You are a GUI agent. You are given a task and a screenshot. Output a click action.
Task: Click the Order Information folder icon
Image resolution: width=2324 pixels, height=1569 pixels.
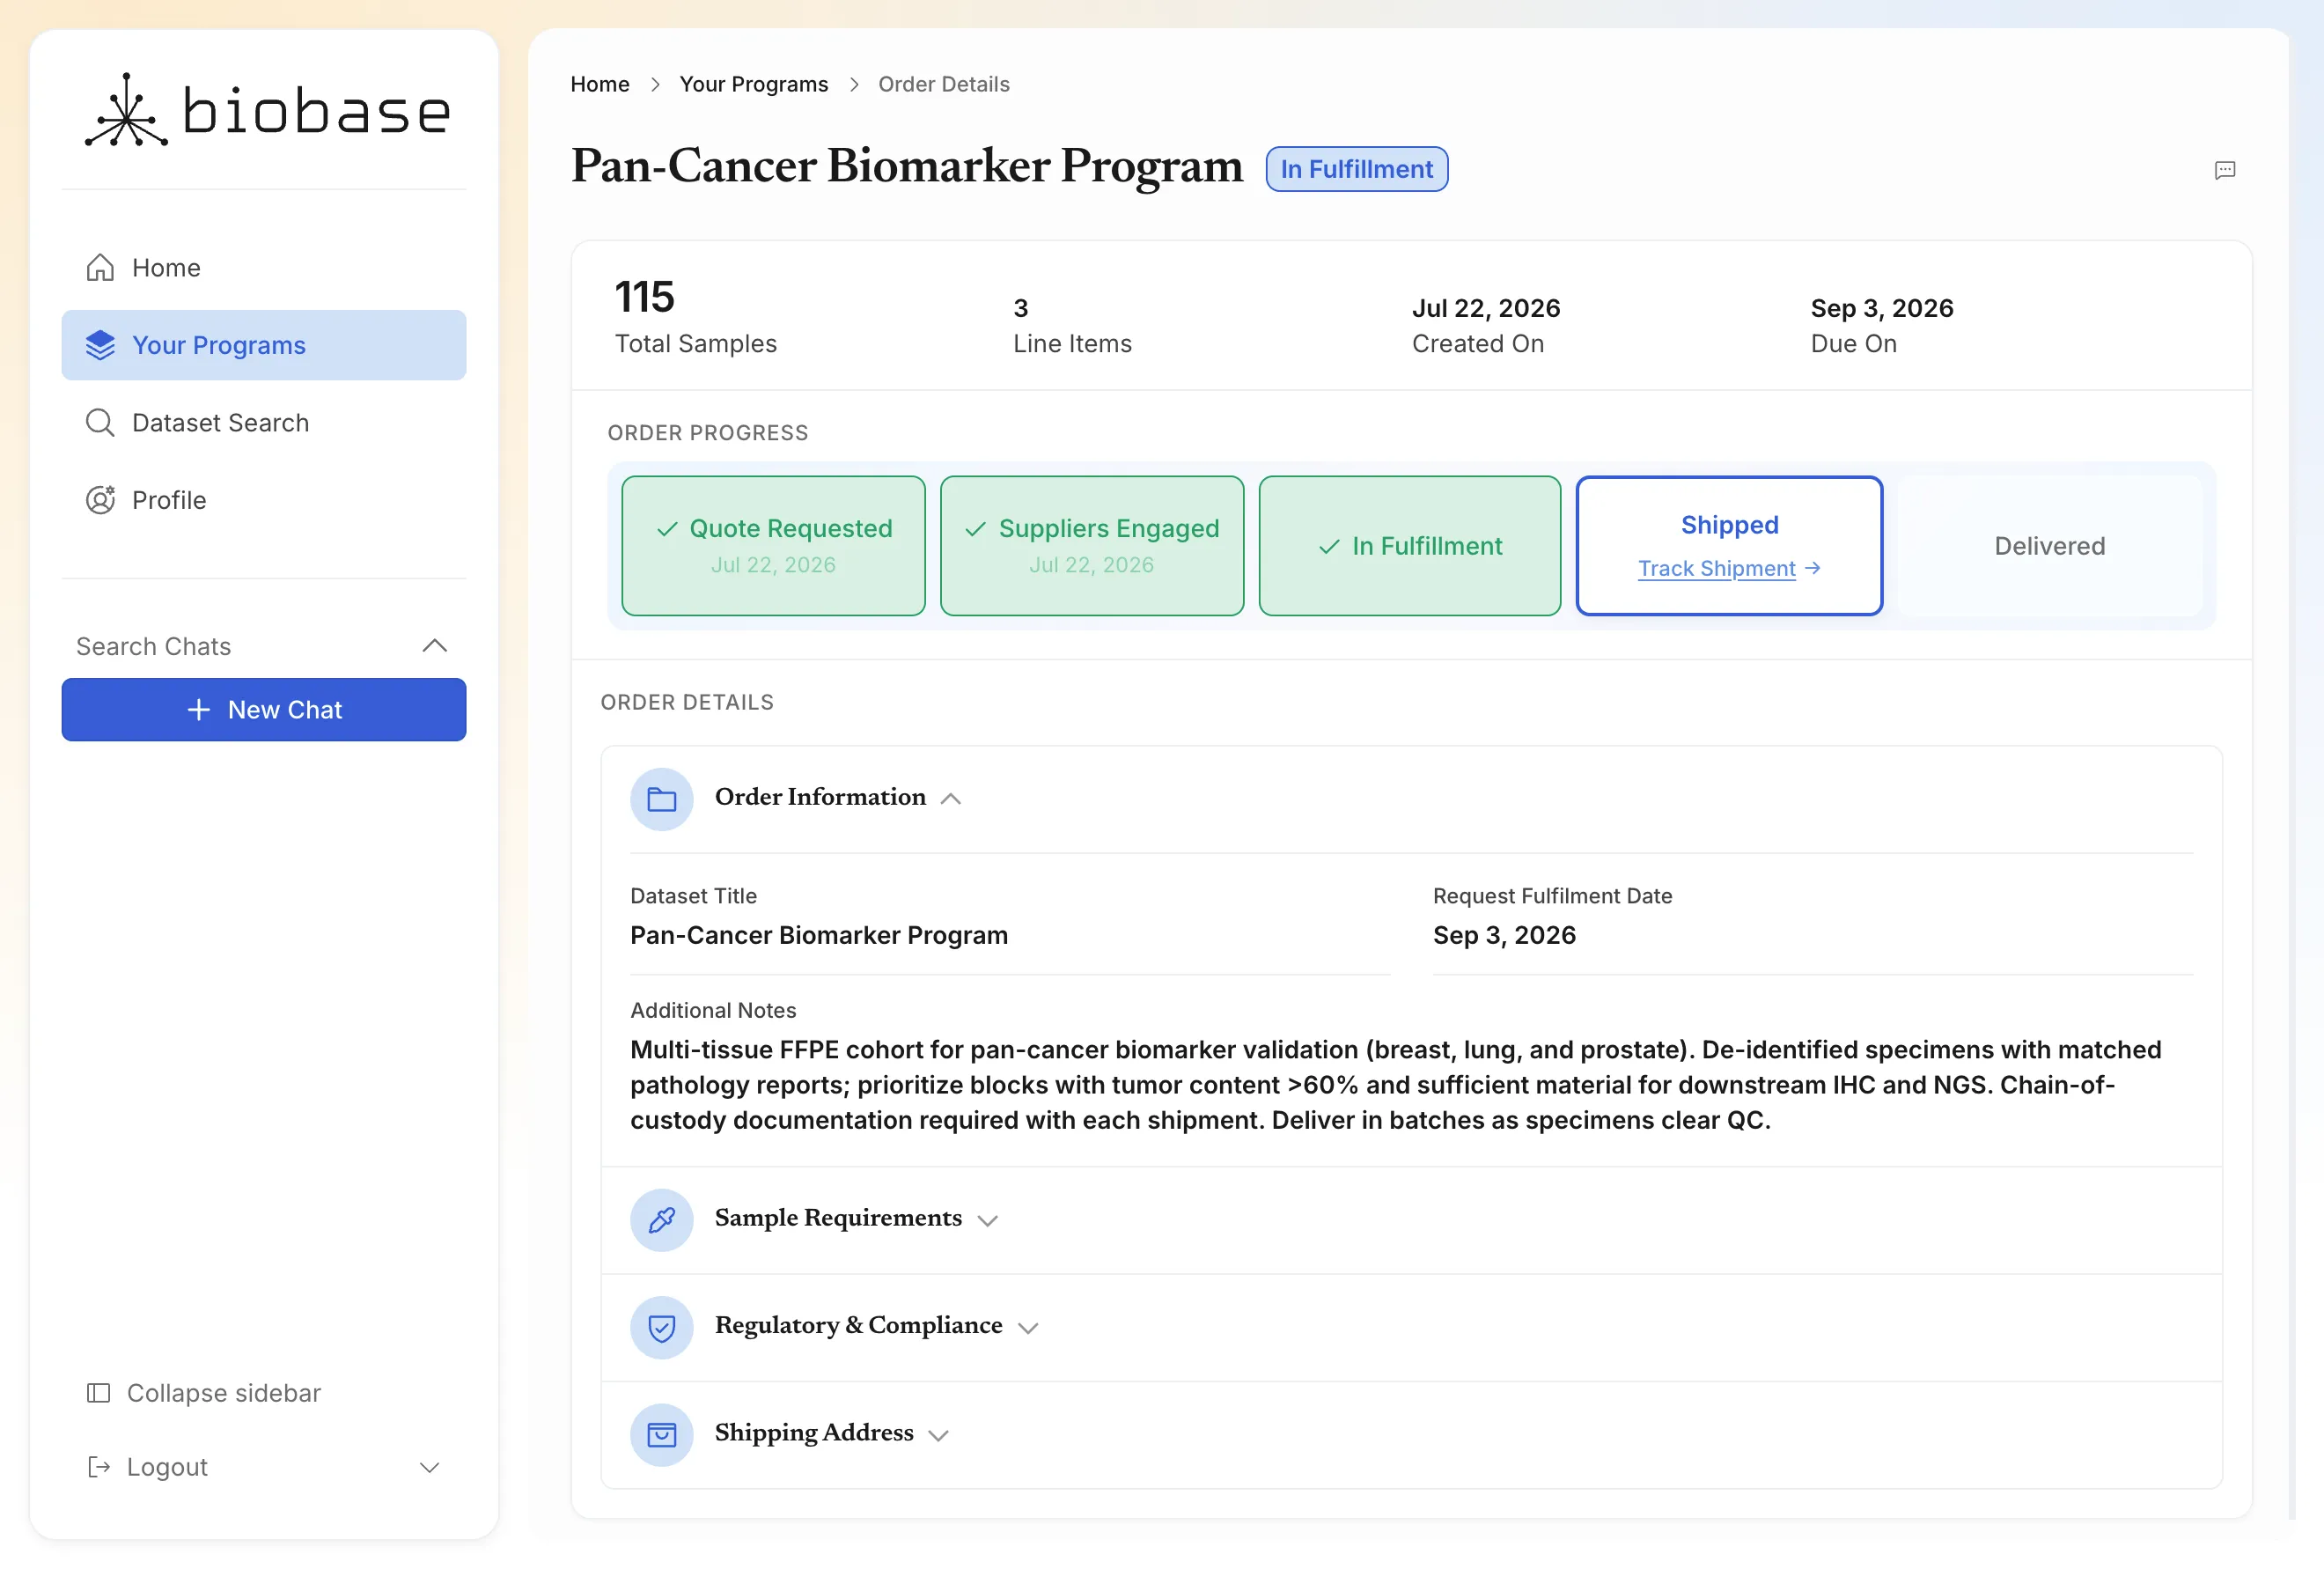662,799
